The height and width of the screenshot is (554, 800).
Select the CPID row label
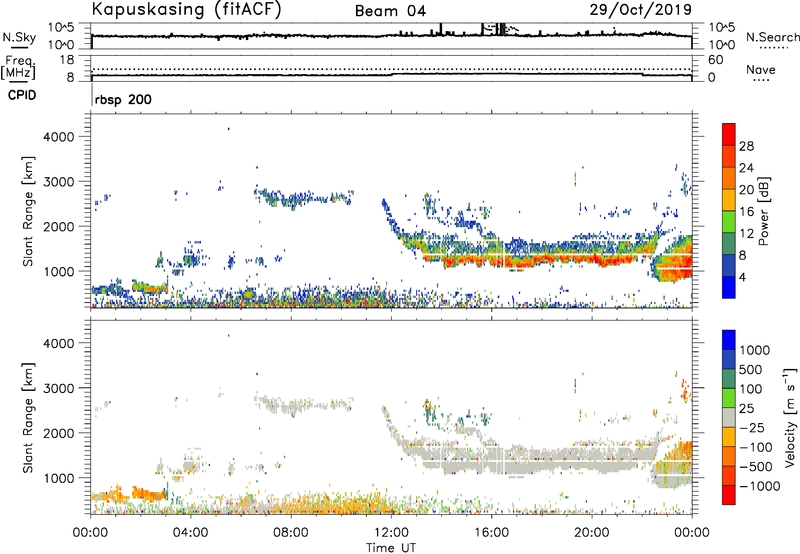[x=22, y=95]
